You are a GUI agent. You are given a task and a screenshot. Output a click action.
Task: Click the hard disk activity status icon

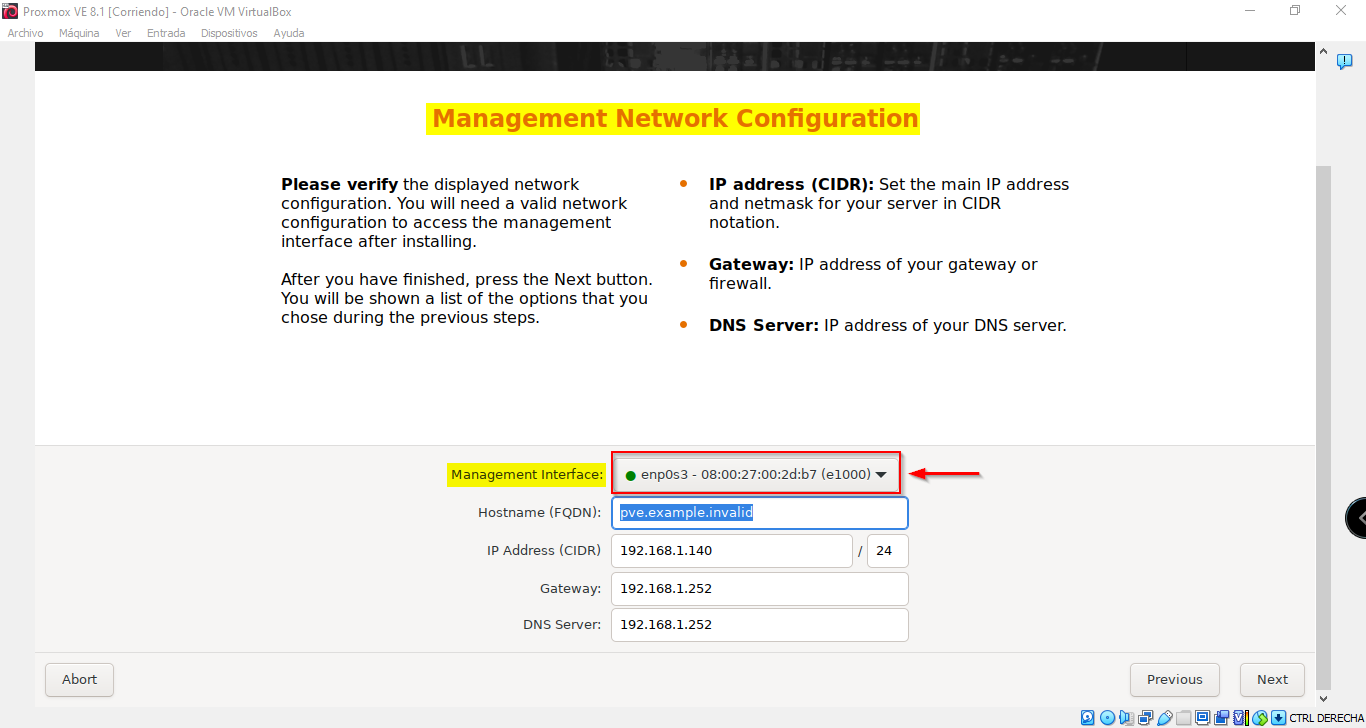[1088, 718]
